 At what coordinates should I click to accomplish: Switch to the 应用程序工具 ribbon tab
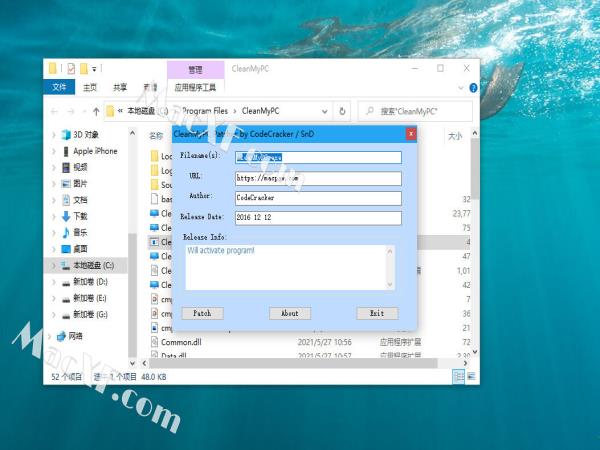195,88
